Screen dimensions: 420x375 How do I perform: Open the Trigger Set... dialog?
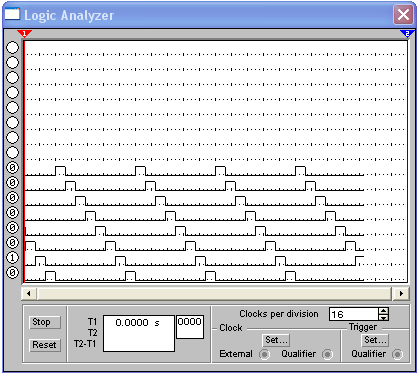(x=375, y=340)
